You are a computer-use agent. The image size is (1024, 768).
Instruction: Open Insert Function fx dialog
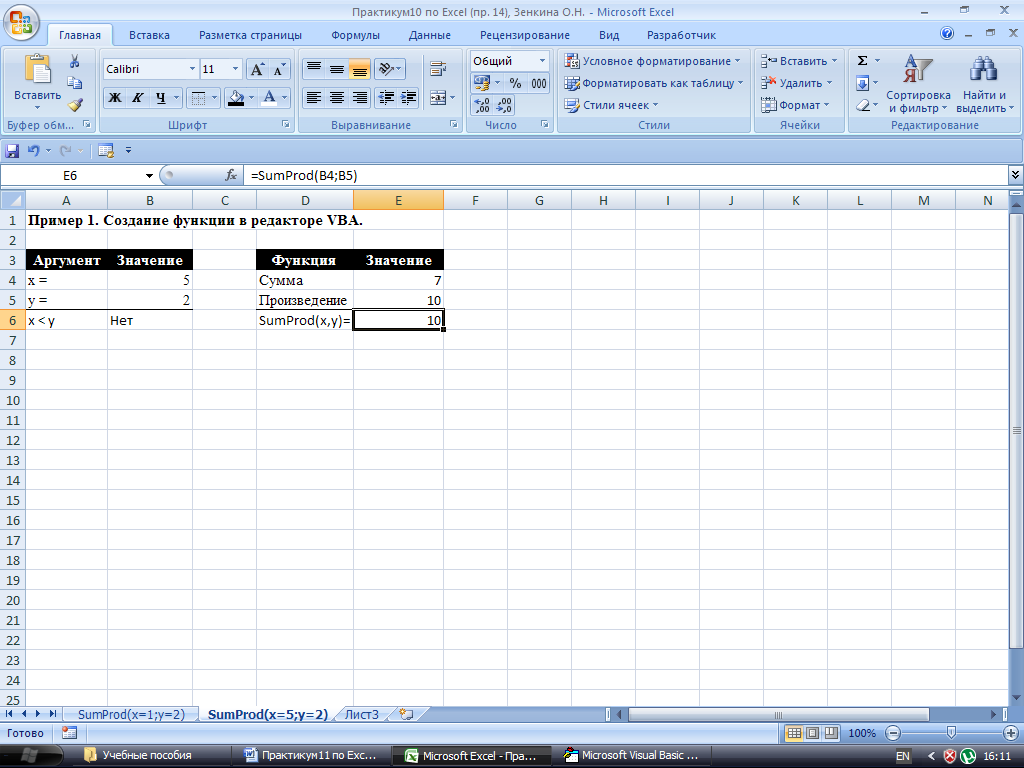(x=231, y=175)
